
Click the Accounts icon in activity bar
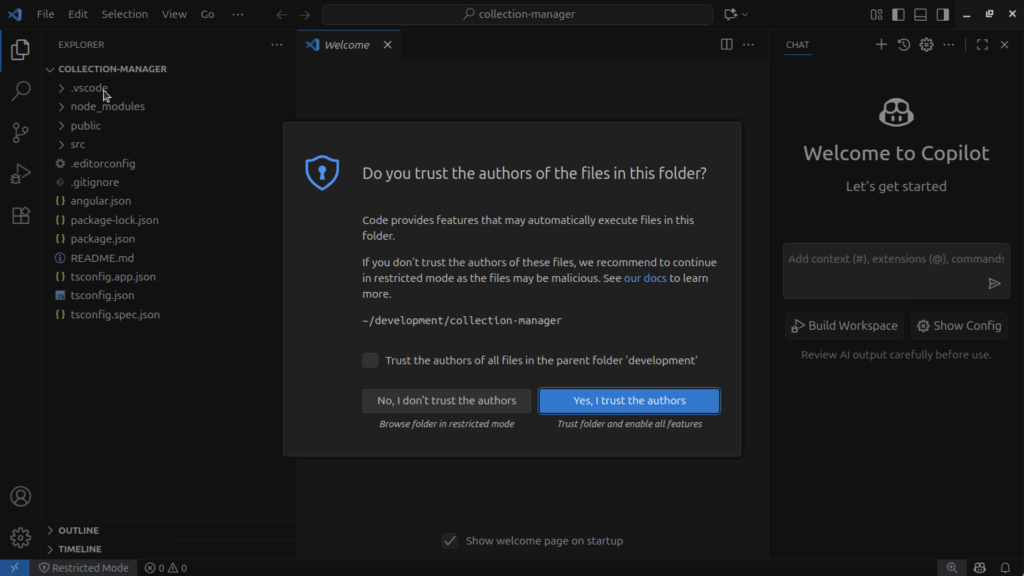20,497
